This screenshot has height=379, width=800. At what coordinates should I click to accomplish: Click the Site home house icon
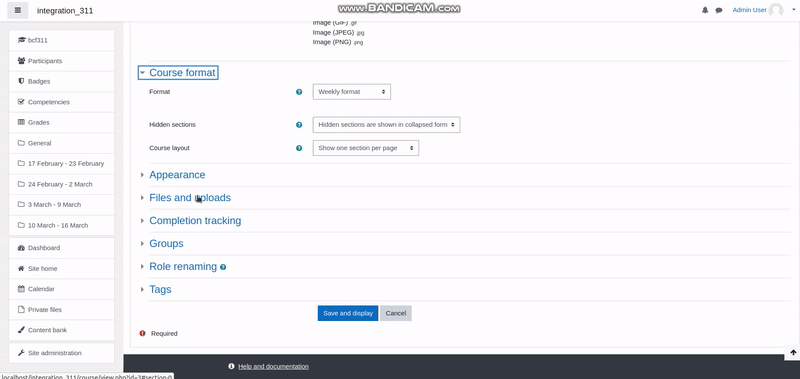click(21, 268)
